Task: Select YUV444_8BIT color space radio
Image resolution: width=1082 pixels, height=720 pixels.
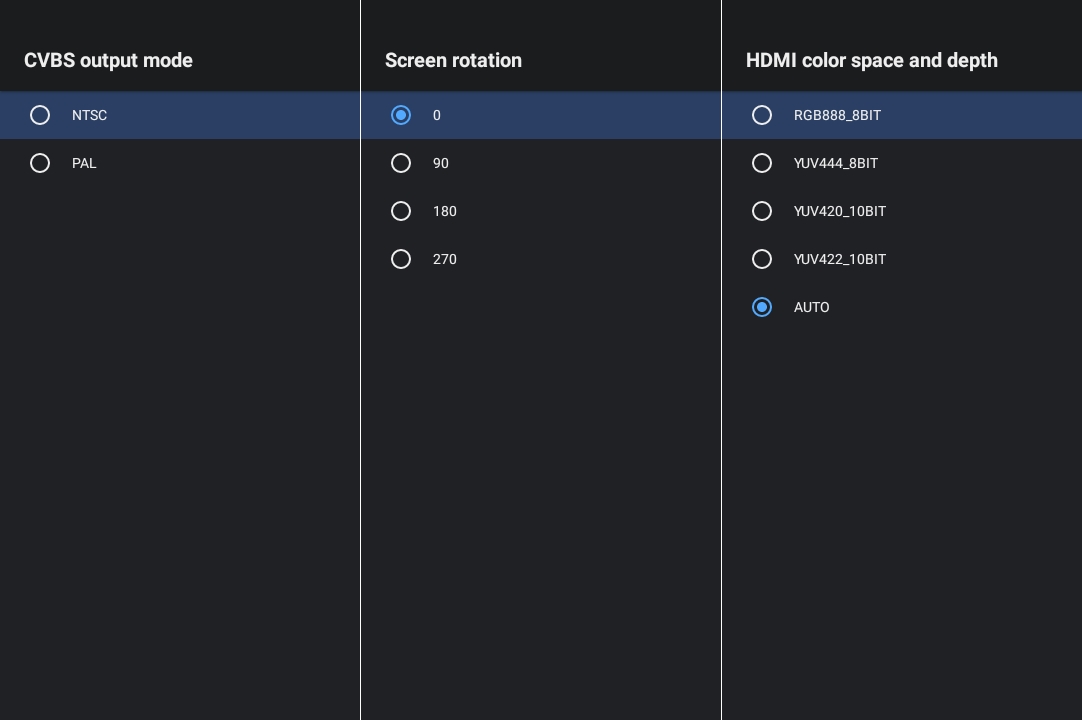Action: point(762,163)
